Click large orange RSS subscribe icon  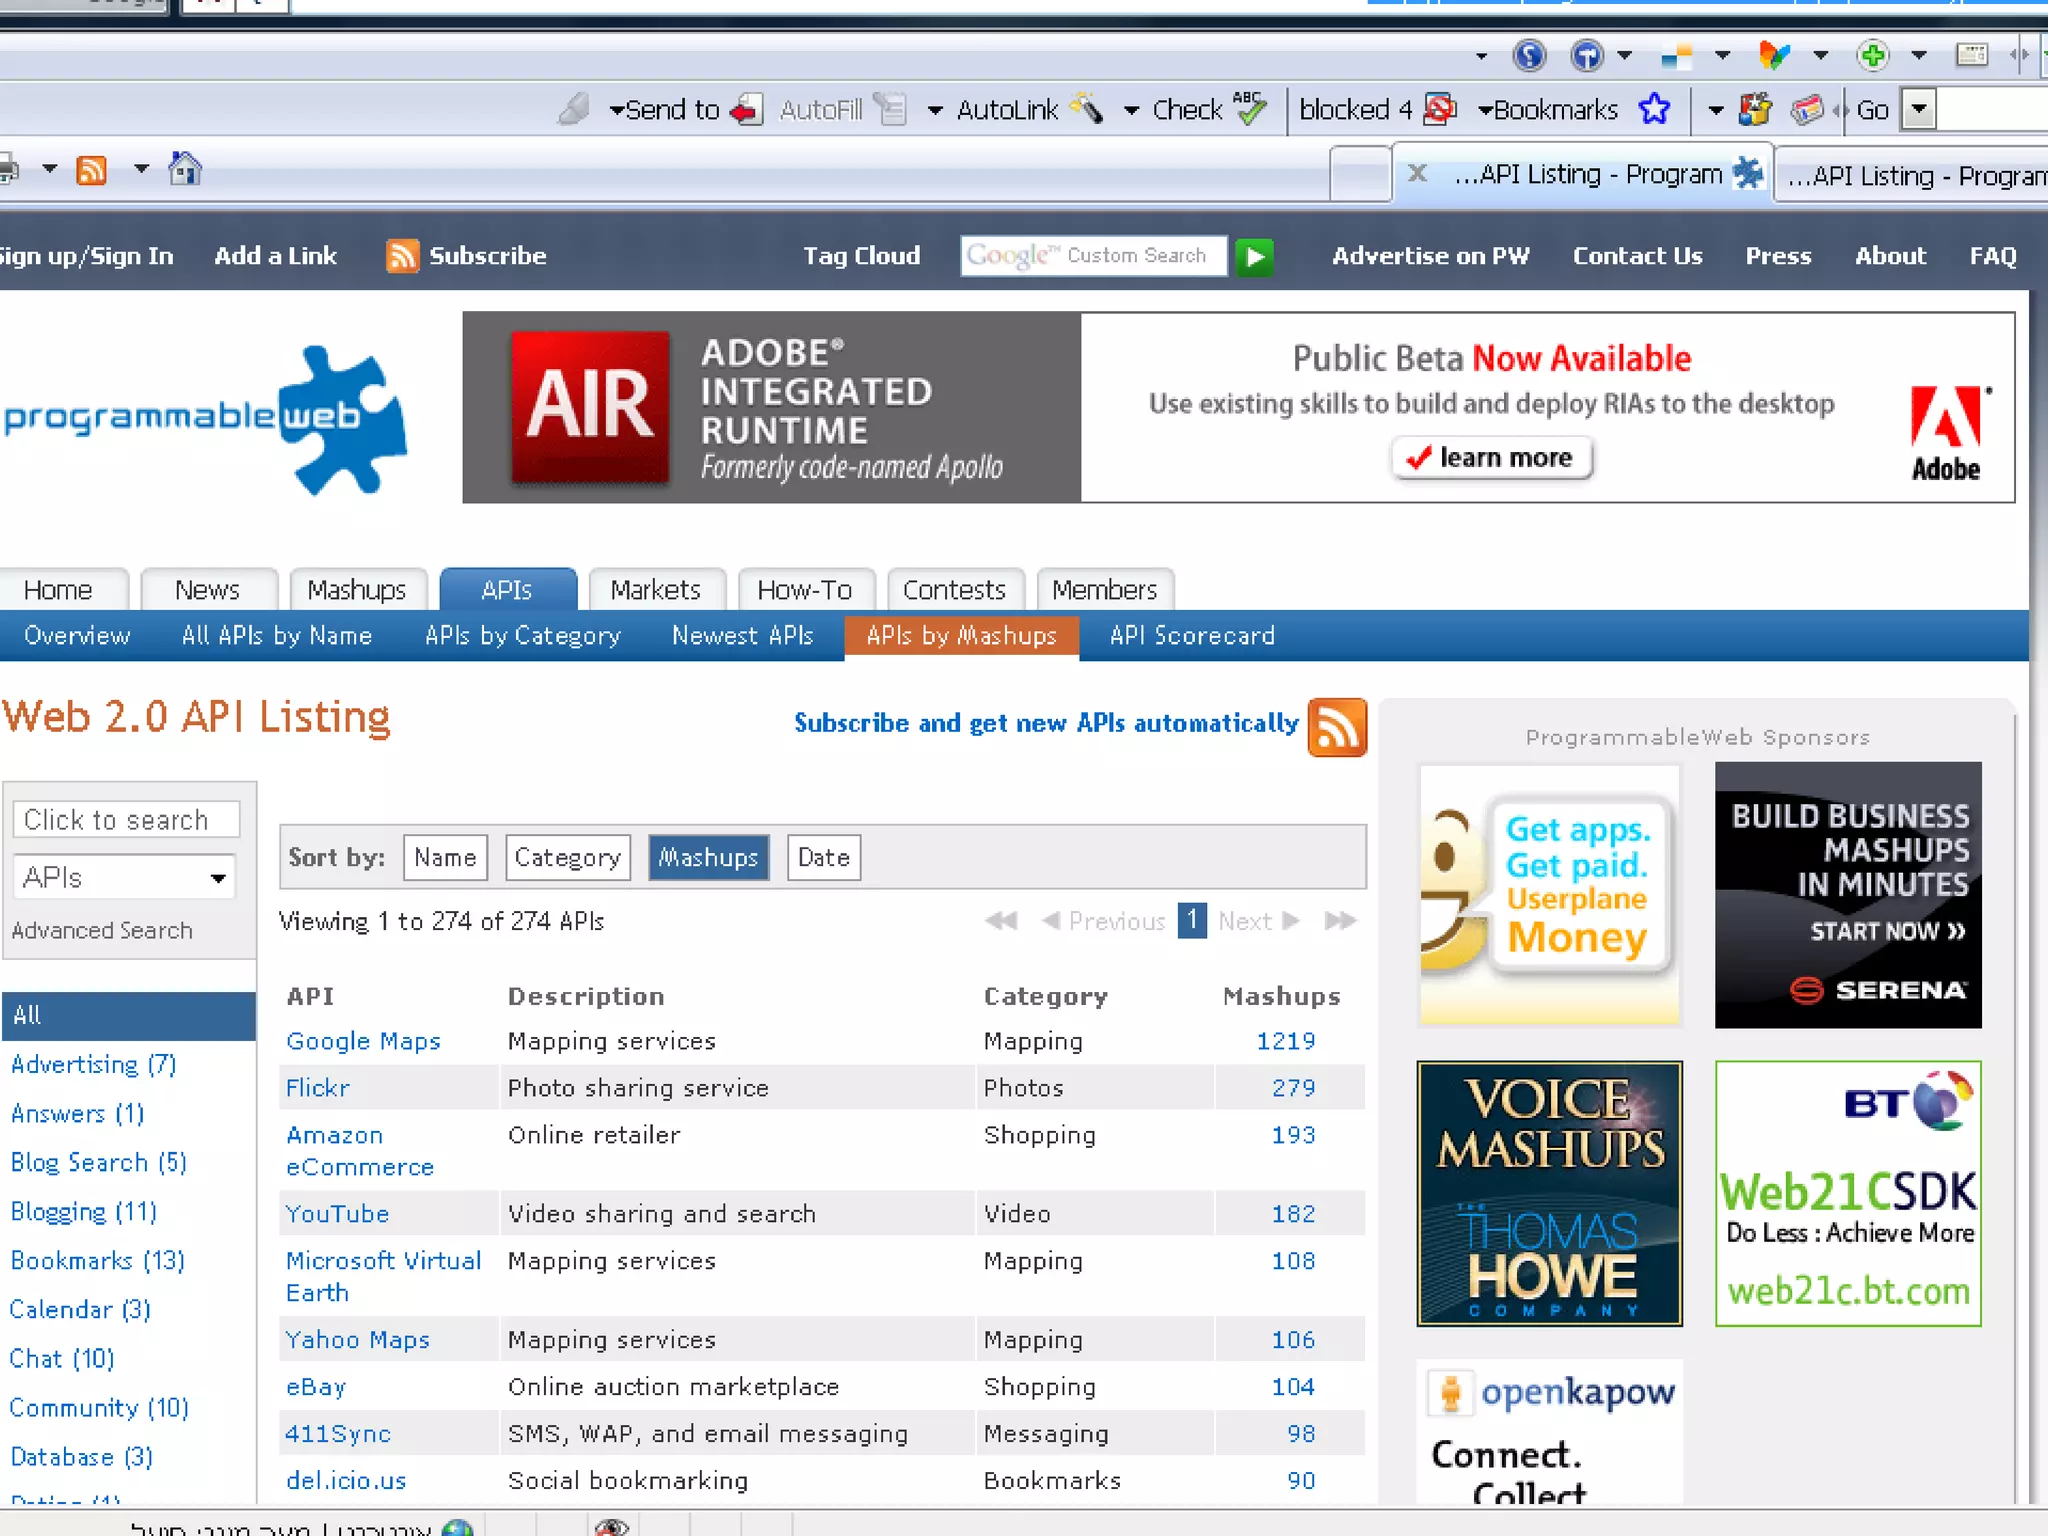[x=1337, y=727]
